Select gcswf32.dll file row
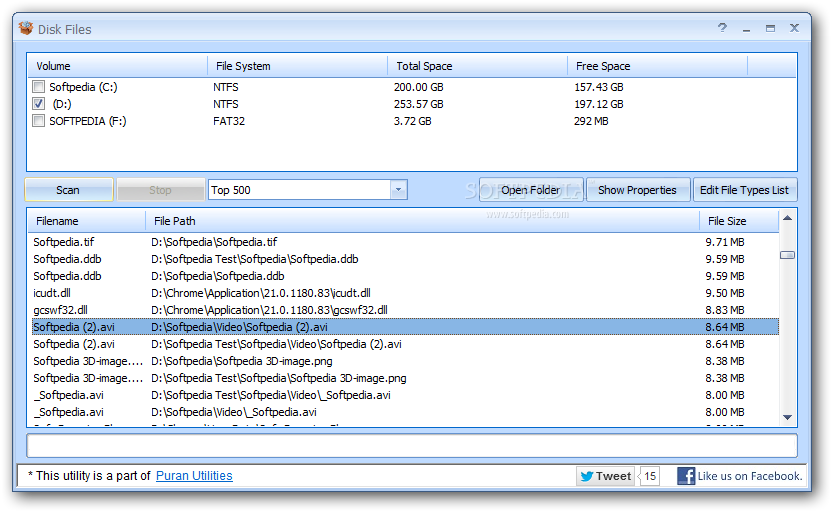 pyautogui.click(x=403, y=310)
